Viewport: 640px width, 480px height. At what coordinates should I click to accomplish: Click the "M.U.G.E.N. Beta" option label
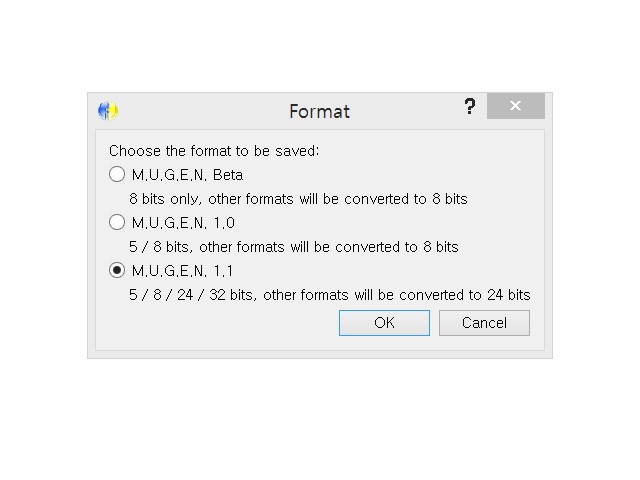pos(187,175)
